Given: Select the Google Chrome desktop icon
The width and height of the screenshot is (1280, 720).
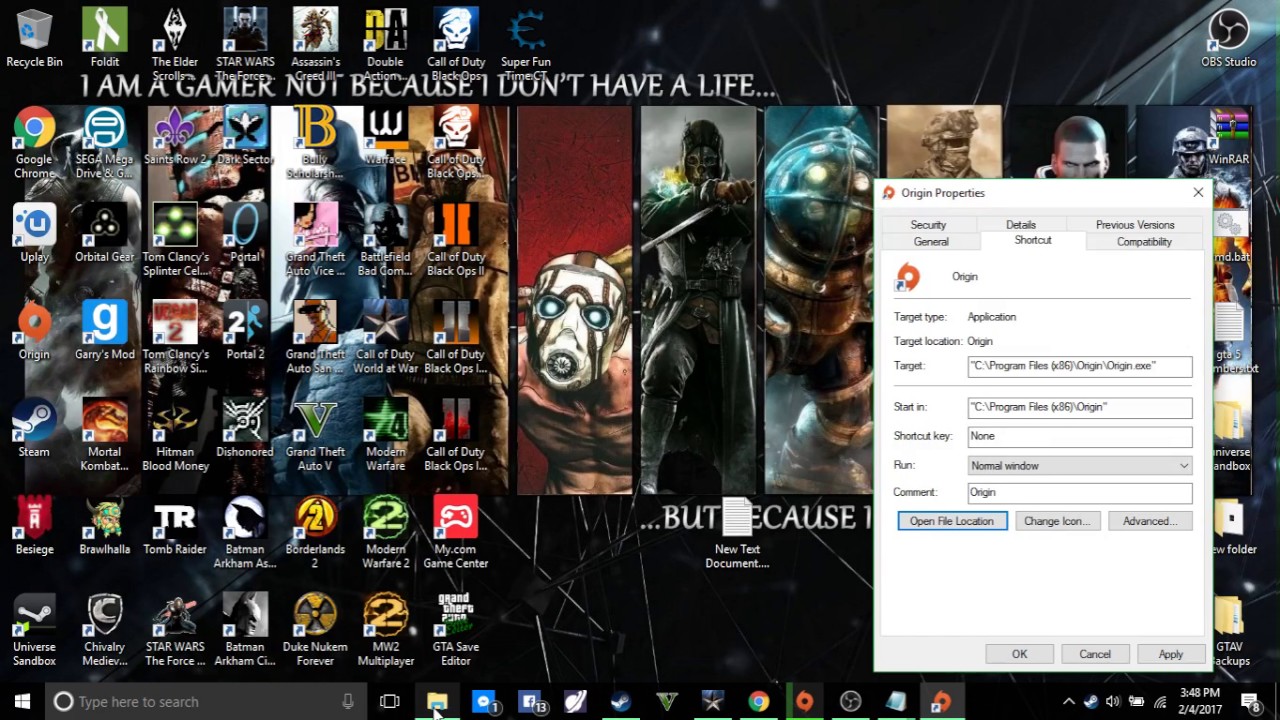Looking at the screenshot, I should [x=34, y=144].
